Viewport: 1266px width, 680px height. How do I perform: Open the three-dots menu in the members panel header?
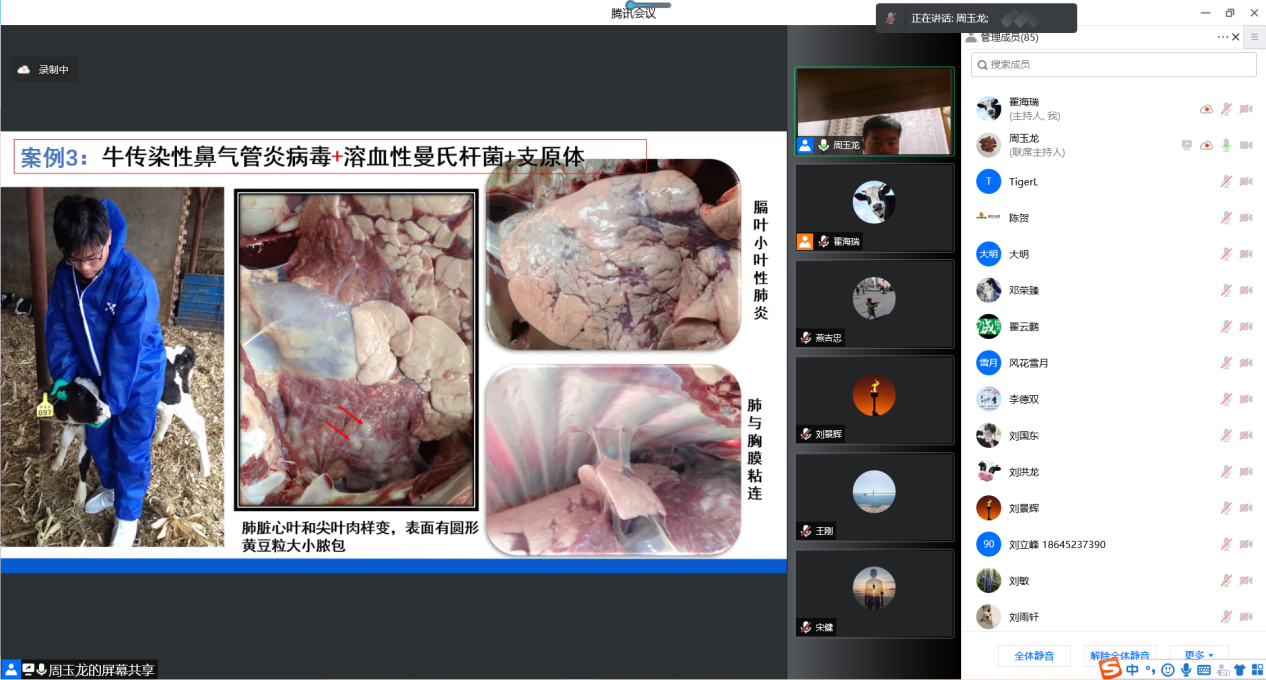[1222, 37]
